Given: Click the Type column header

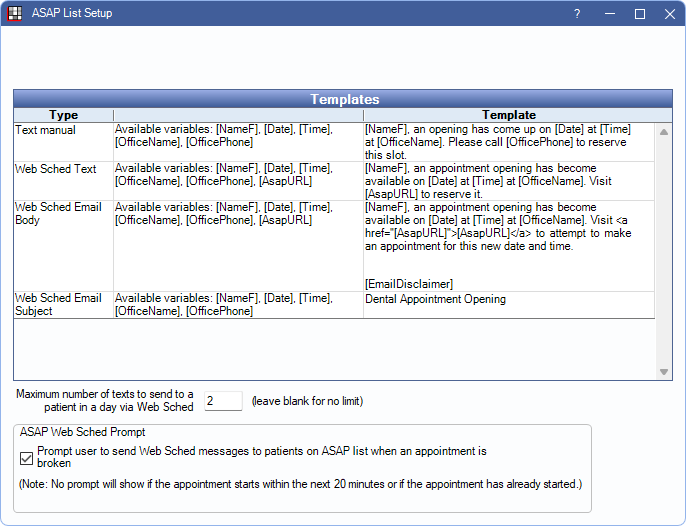Looking at the screenshot, I should click(x=63, y=115).
